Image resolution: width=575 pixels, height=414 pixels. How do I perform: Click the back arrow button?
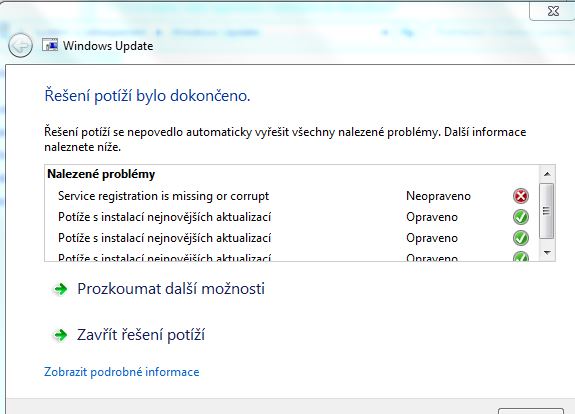coord(20,45)
